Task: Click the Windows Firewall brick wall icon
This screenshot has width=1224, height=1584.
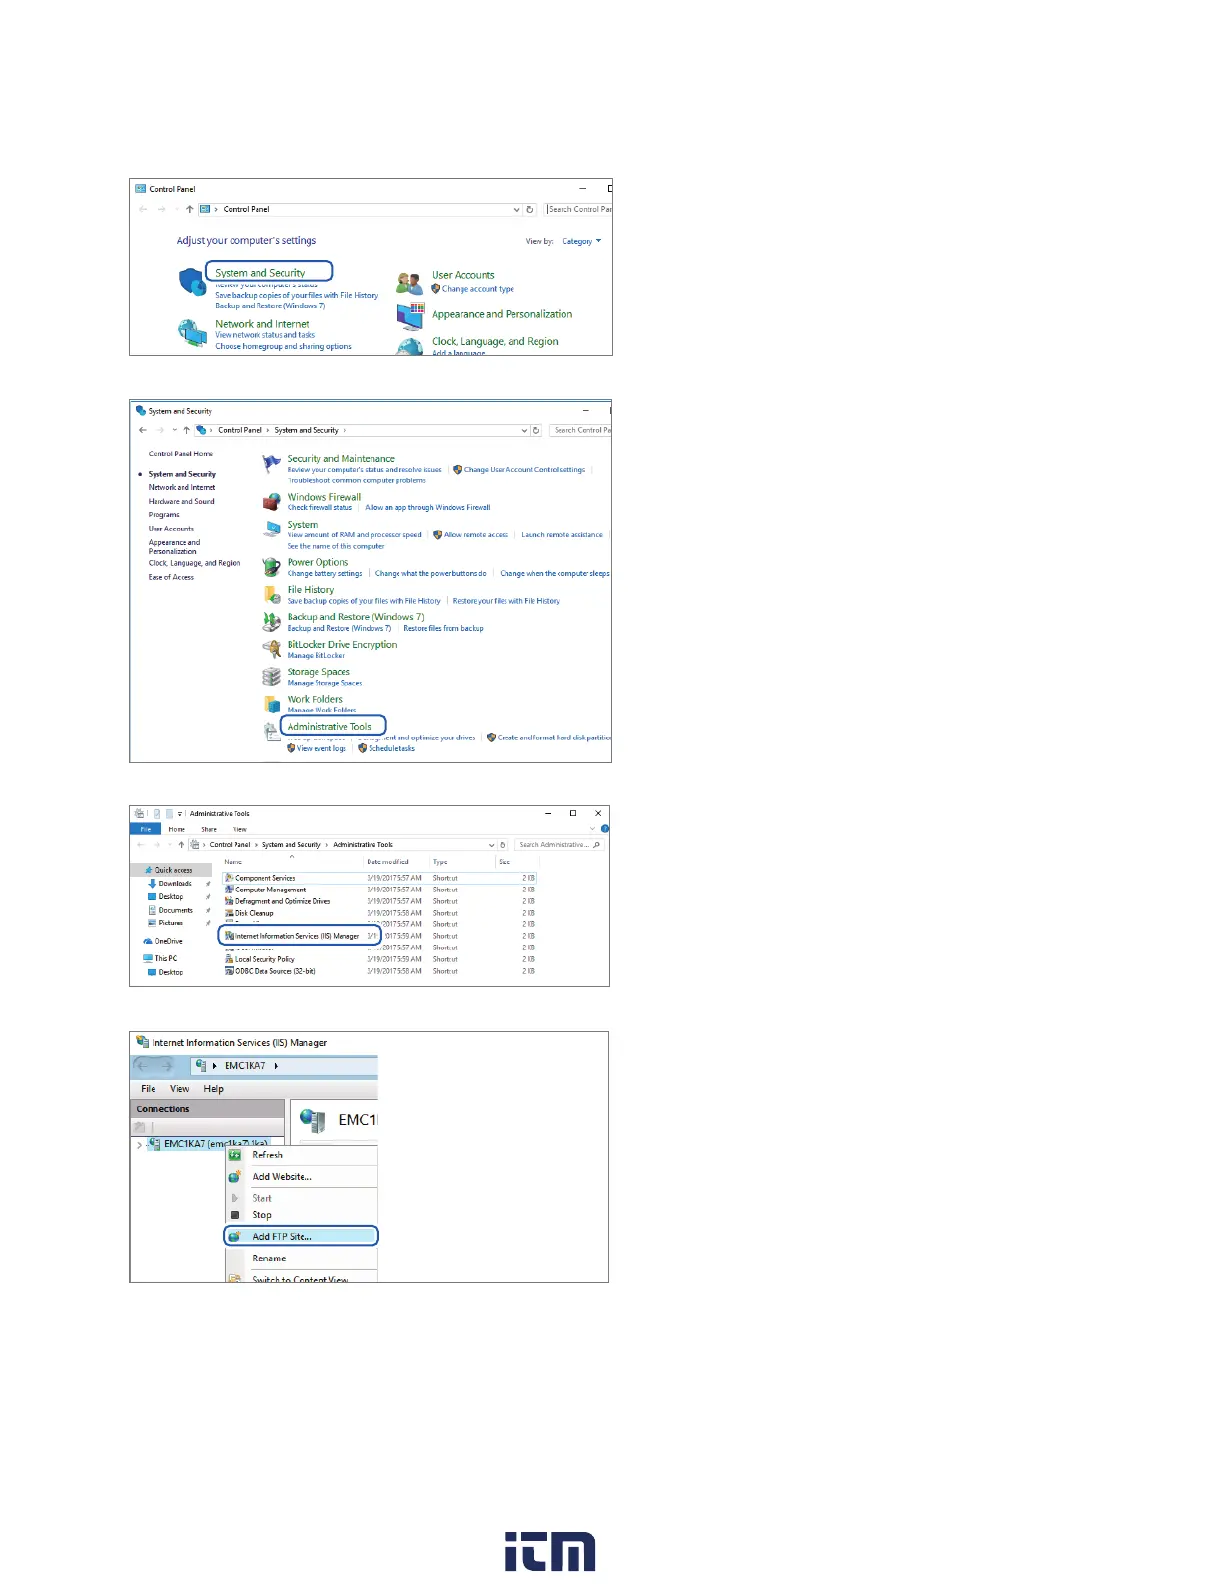Action: click(x=271, y=502)
